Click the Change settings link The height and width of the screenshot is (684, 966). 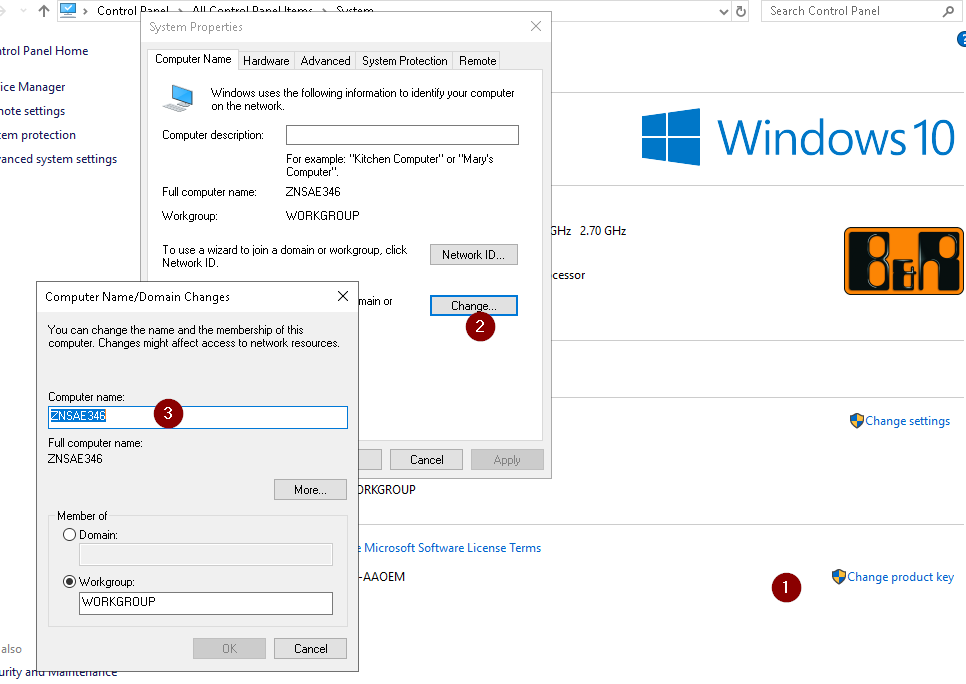[x=907, y=421]
